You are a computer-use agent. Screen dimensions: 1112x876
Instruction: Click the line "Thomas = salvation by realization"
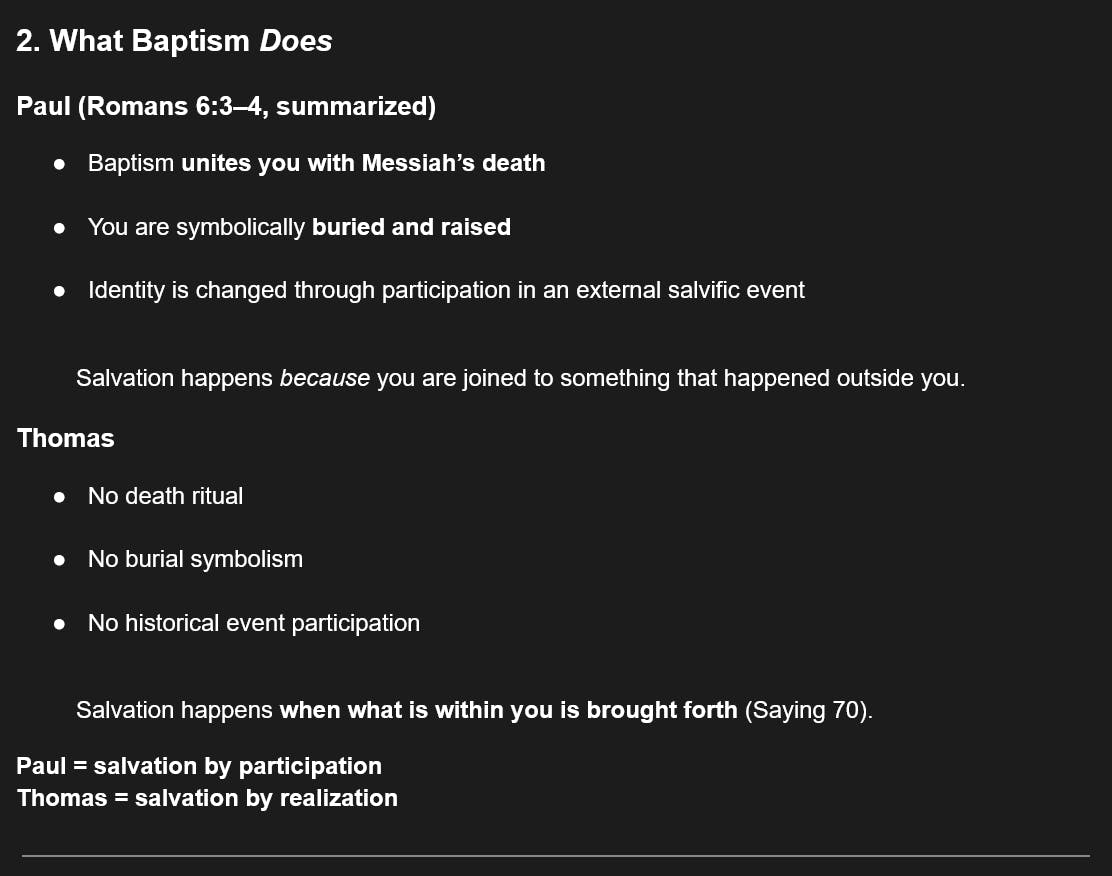click(207, 798)
